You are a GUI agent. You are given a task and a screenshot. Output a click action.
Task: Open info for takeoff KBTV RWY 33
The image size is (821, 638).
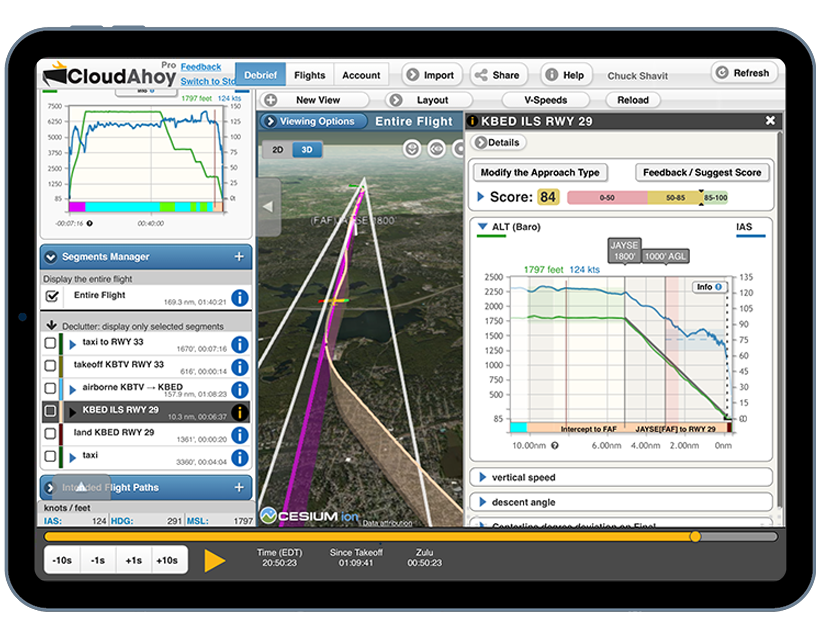coord(240,367)
